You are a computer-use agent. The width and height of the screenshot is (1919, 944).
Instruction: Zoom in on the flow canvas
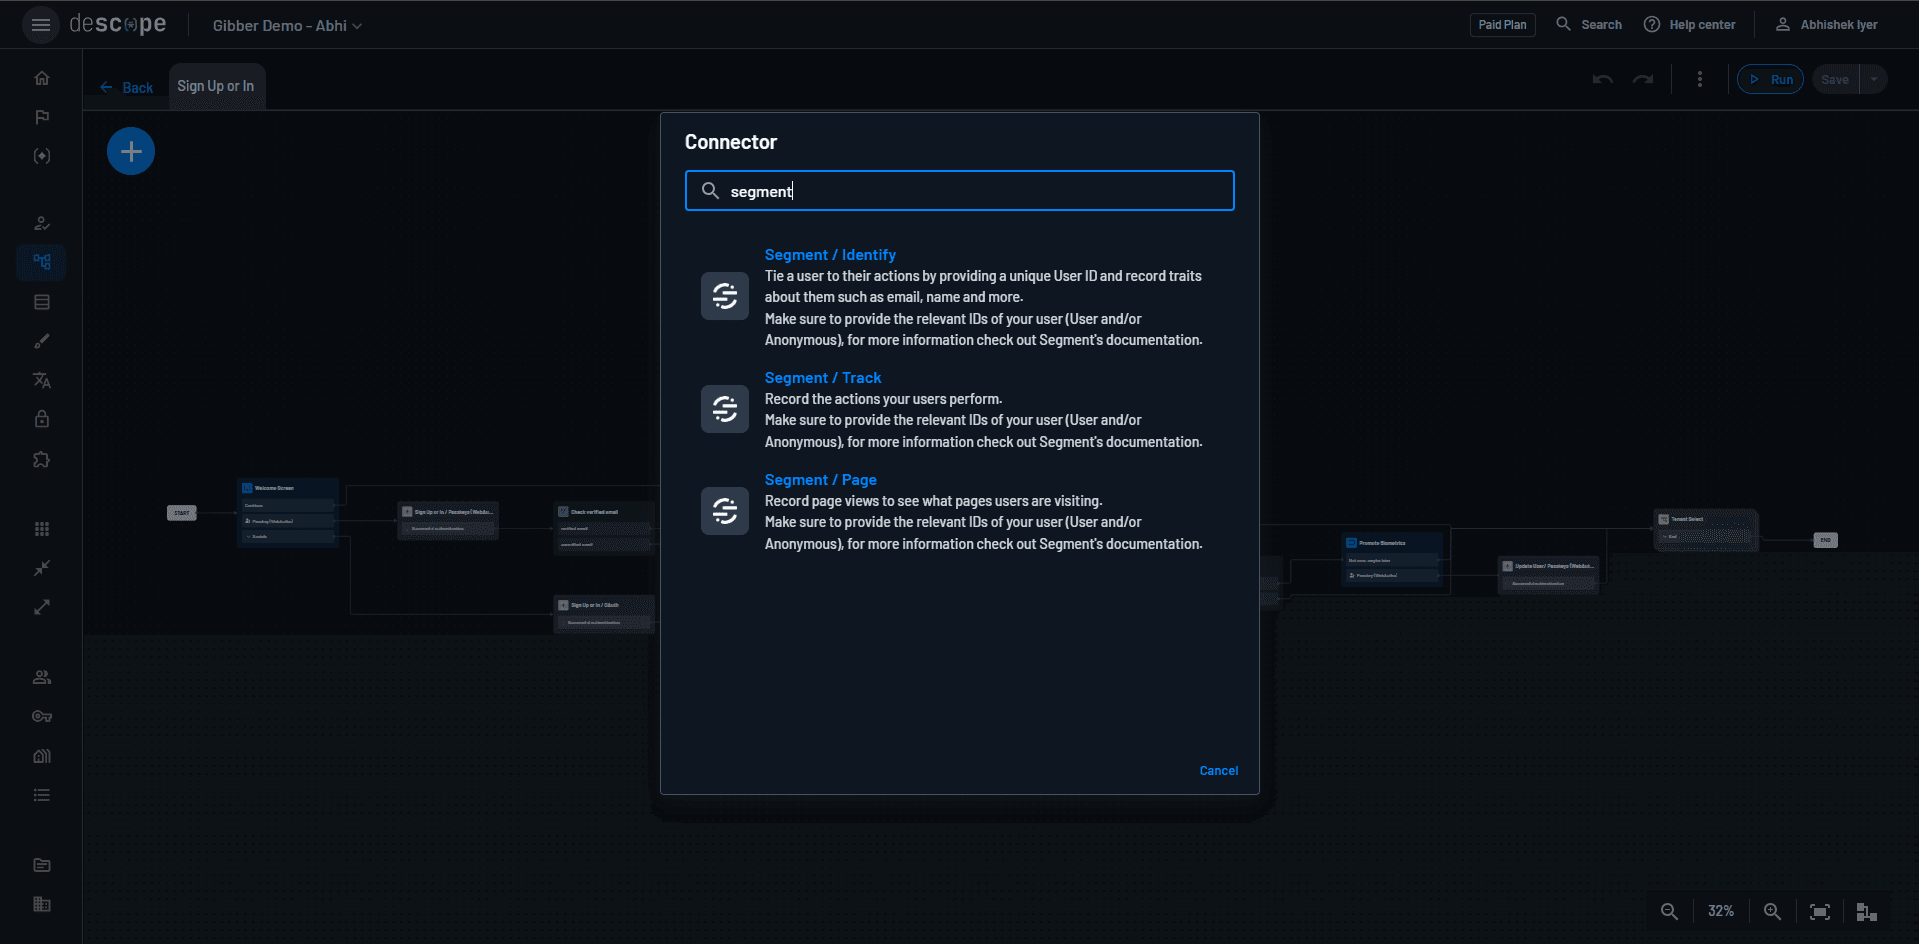pyautogui.click(x=1772, y=911)
